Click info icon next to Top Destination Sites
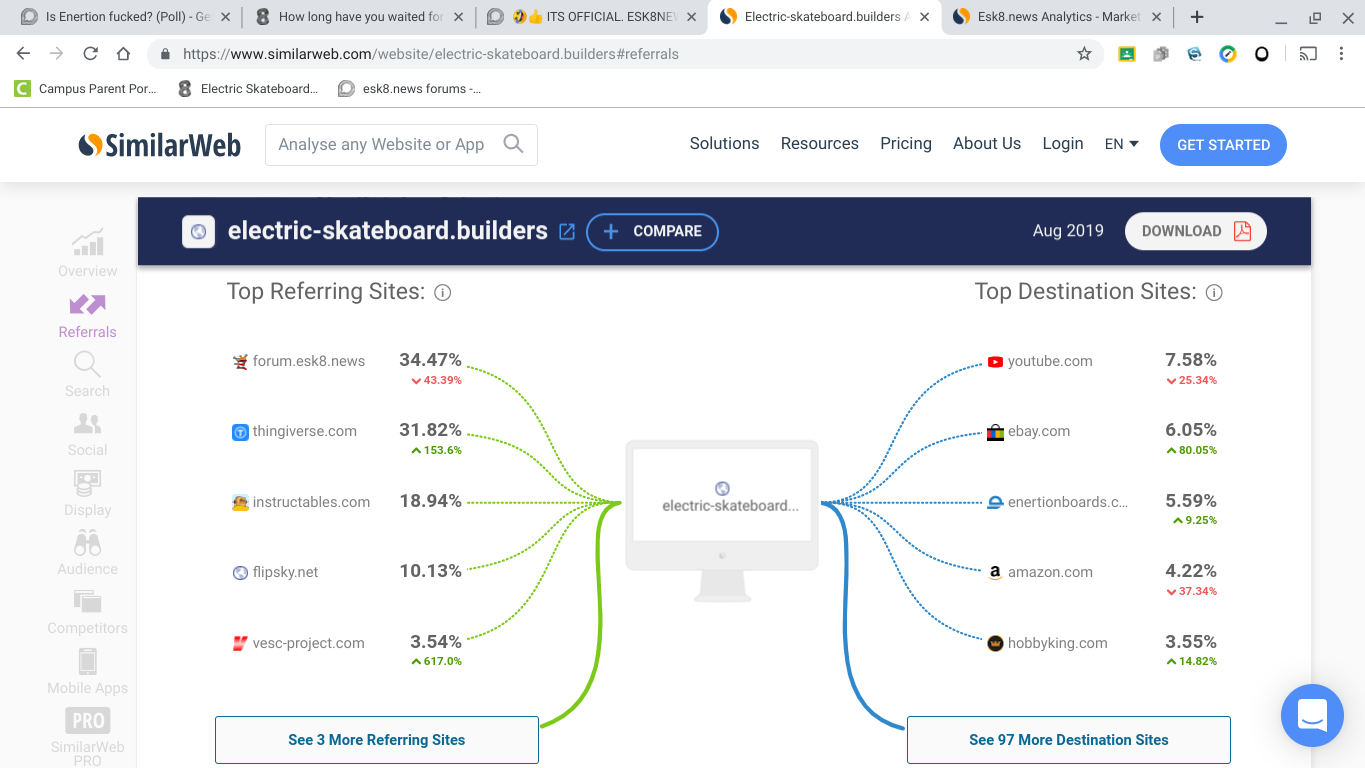The width and height of the screenshot is (1365, 768). (x=1214, y=293)
